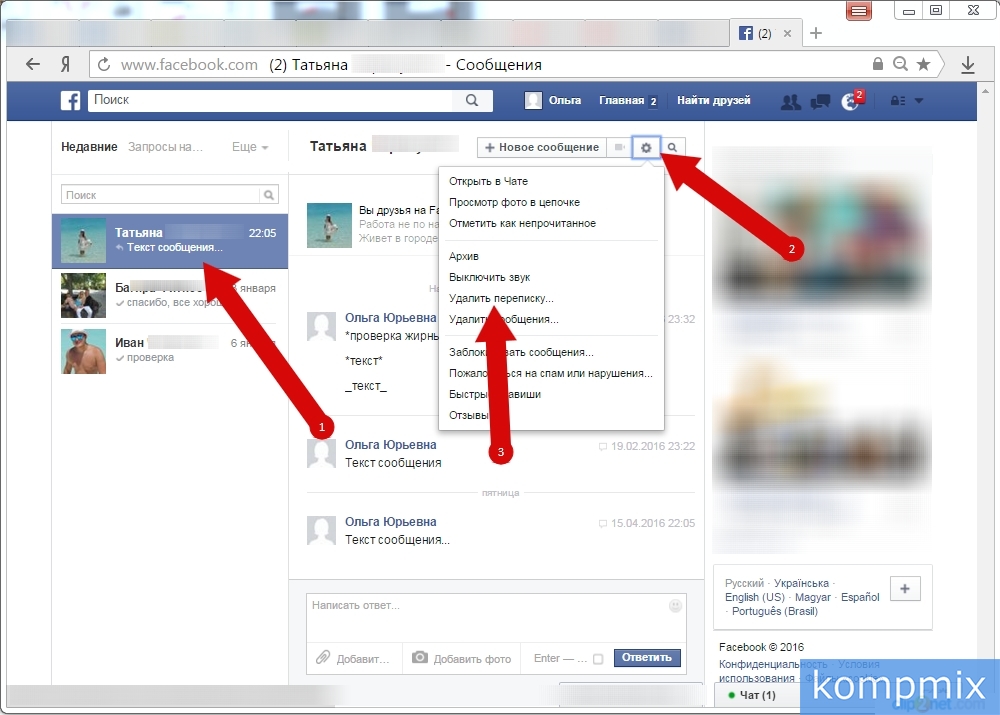
Task: Expand account menu arrow in top bar
Action: click(x=919, y=101)
